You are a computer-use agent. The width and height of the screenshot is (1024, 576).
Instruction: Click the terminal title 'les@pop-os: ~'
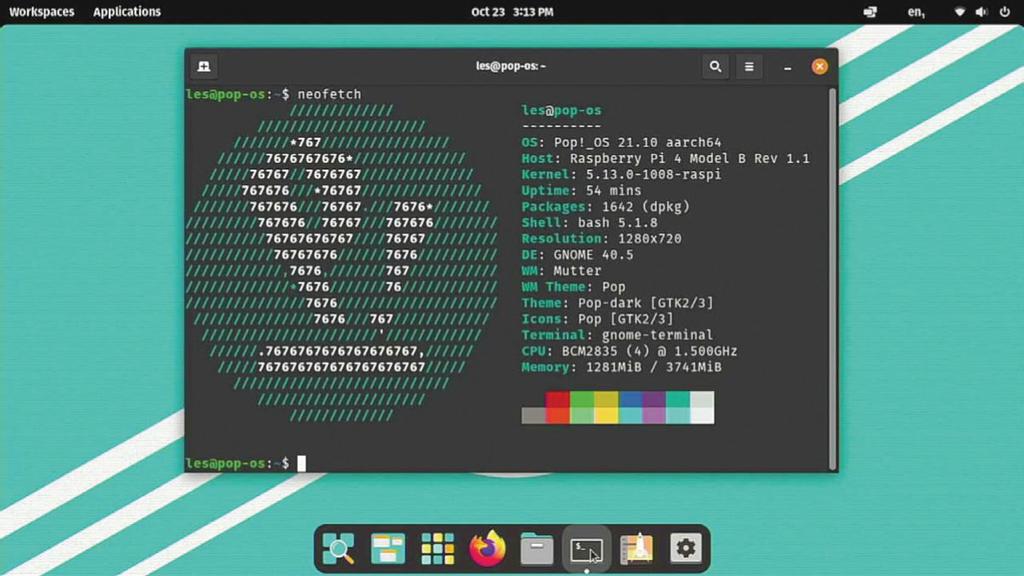pos(511,66)
